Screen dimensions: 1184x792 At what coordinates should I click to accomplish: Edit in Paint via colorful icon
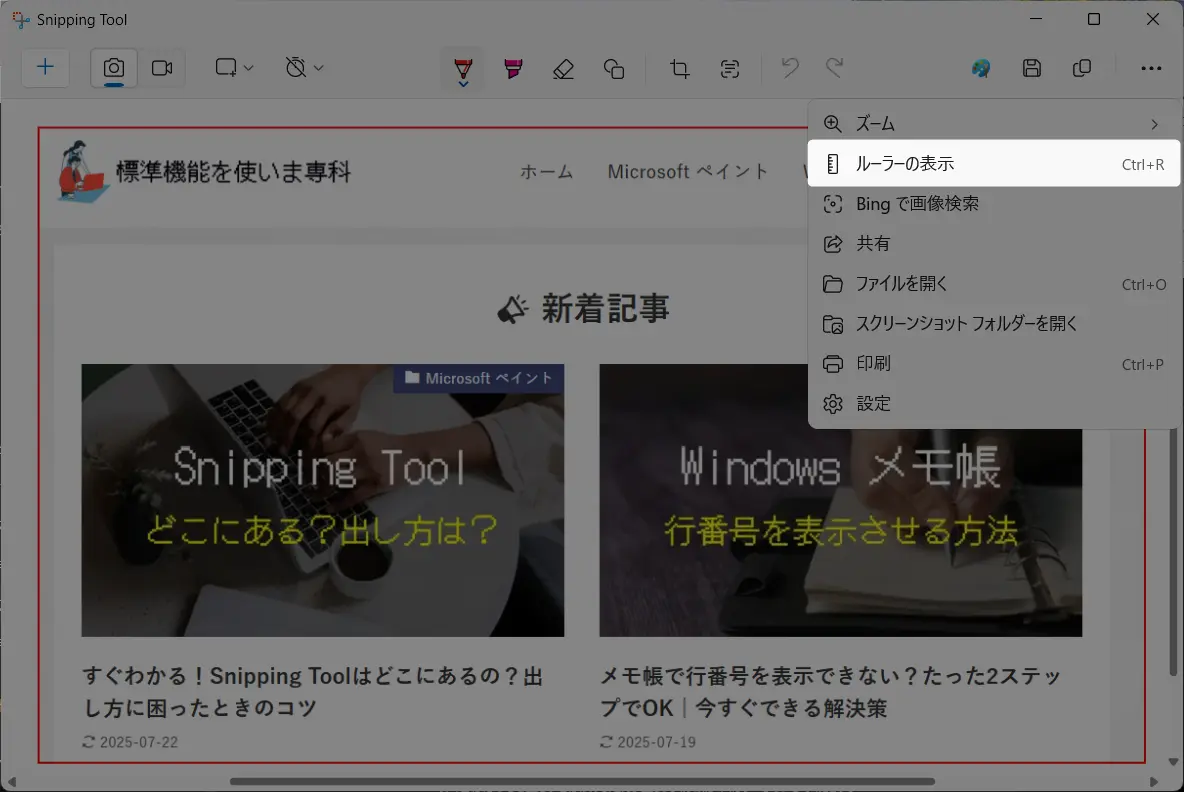[x=981, y=69]
